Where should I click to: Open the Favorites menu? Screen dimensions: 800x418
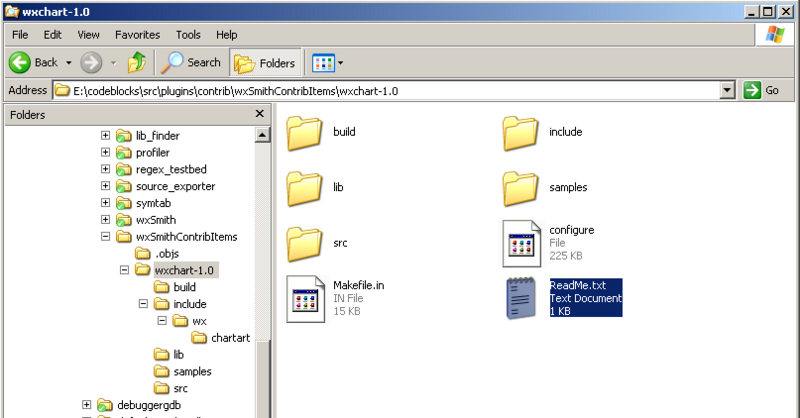pyautogui.click(x=137, y=35)
